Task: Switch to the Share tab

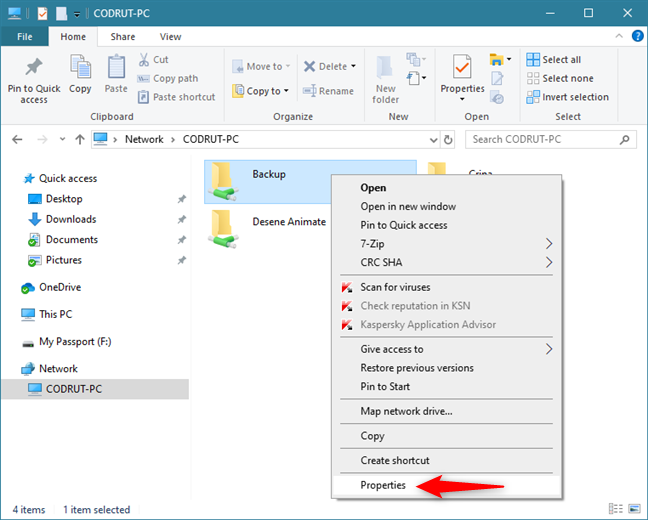Action: tap(123, 37)
